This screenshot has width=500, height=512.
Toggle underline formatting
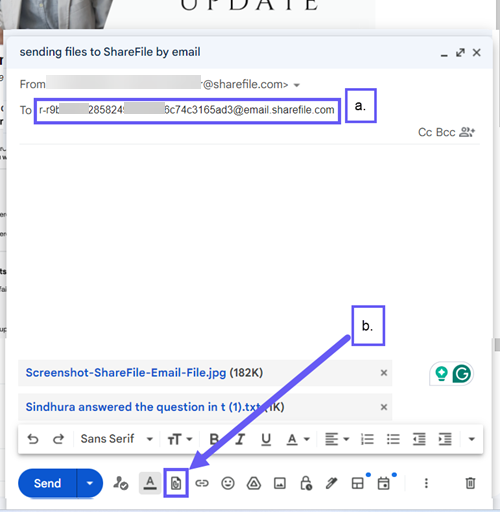coord(266,439)
